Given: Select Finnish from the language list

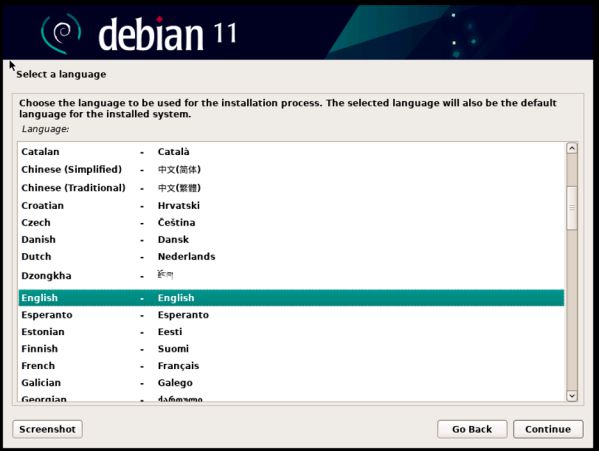Looking at the screenshot, I should 291,349.
